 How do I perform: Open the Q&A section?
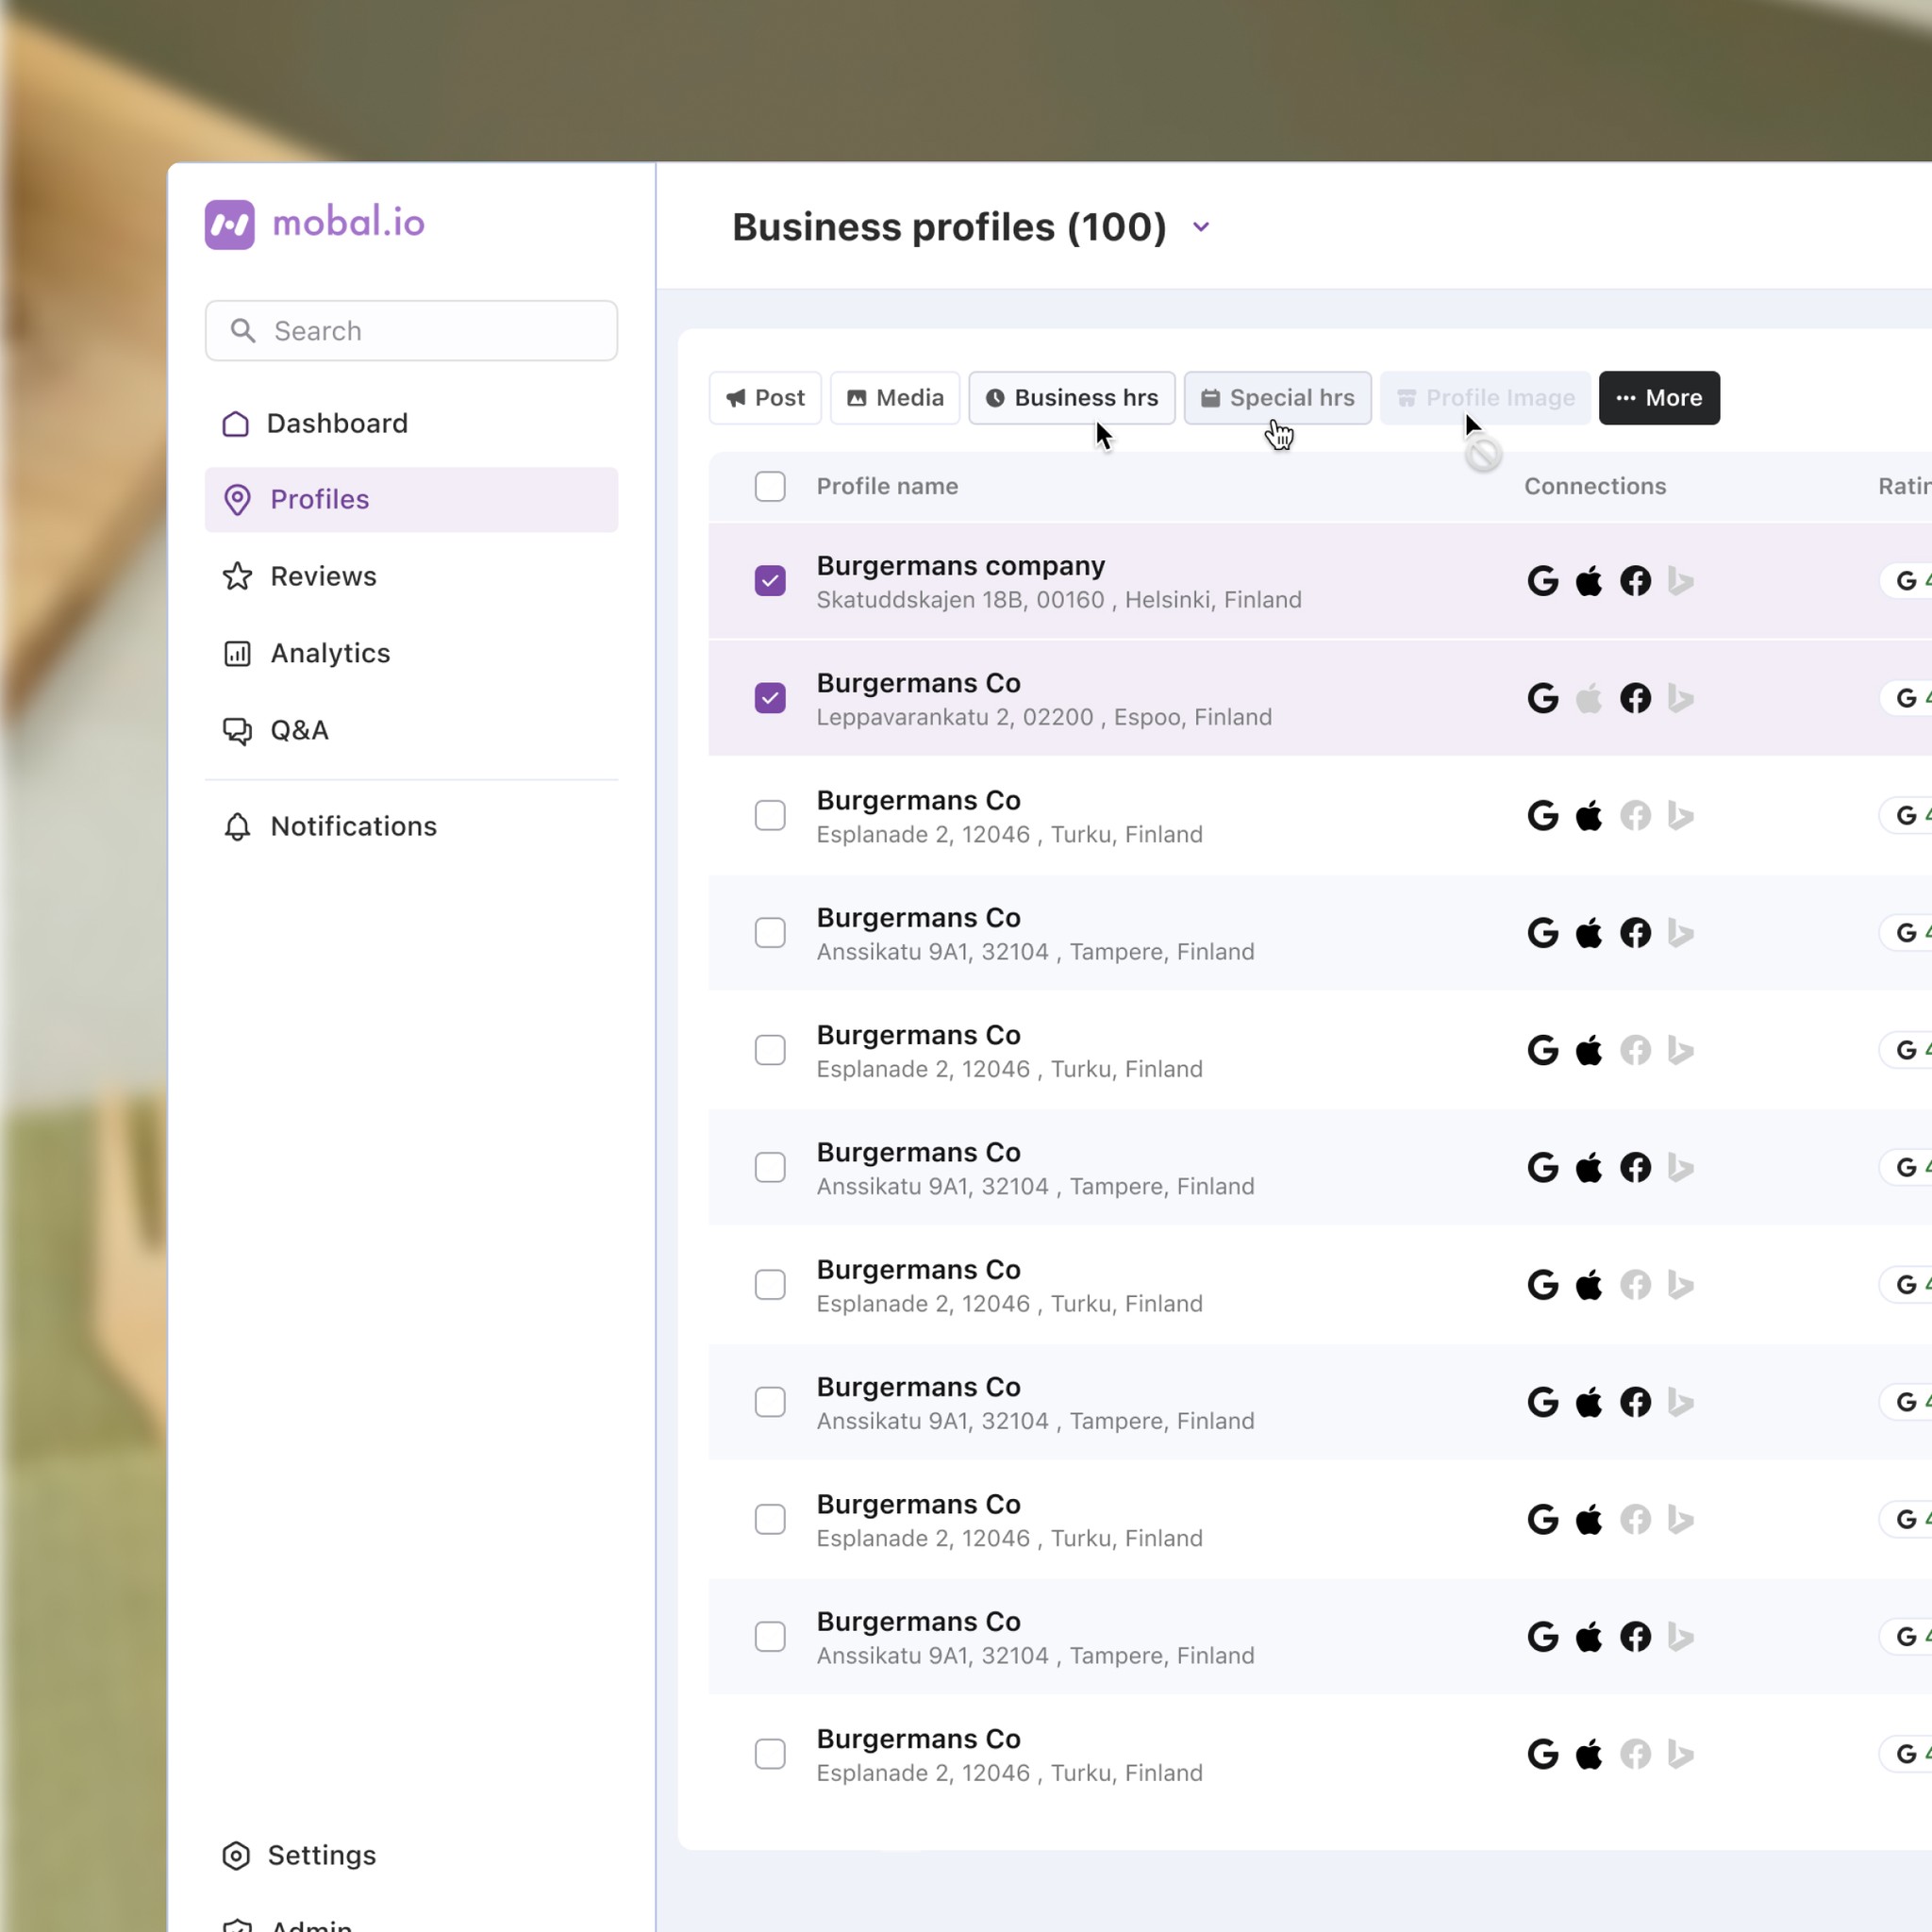(298, 730)
